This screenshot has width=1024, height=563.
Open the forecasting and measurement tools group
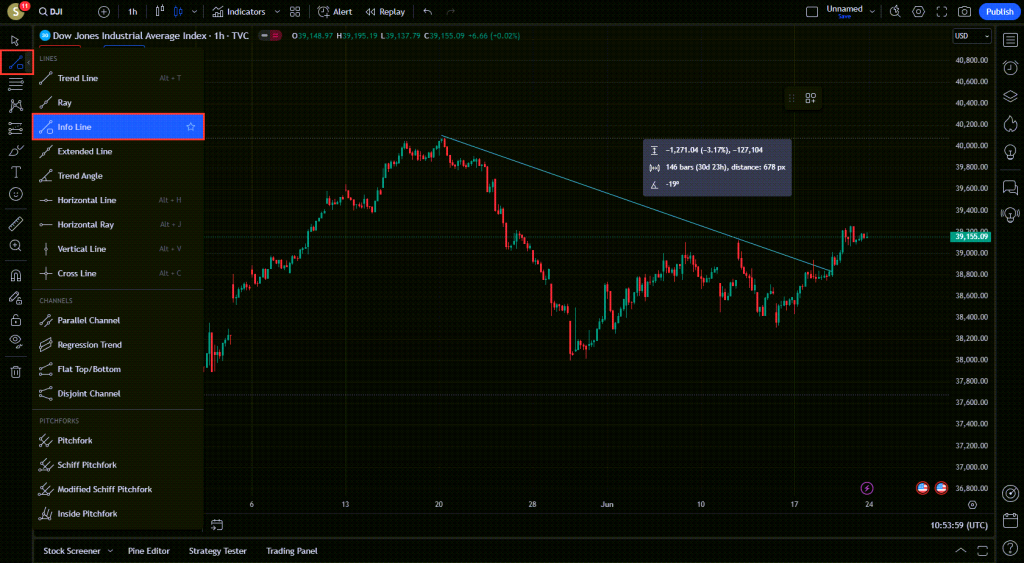pyautogui.click(x=16, y=128)
